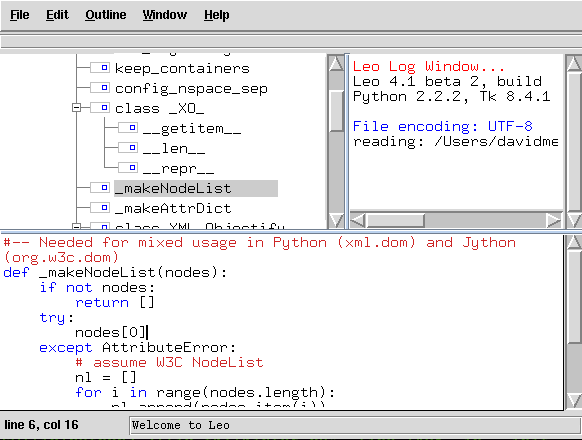582x440 pixels.
Task: Click body pane scroll down arrow
Action: pyautogui.click(x=574, y=400)
